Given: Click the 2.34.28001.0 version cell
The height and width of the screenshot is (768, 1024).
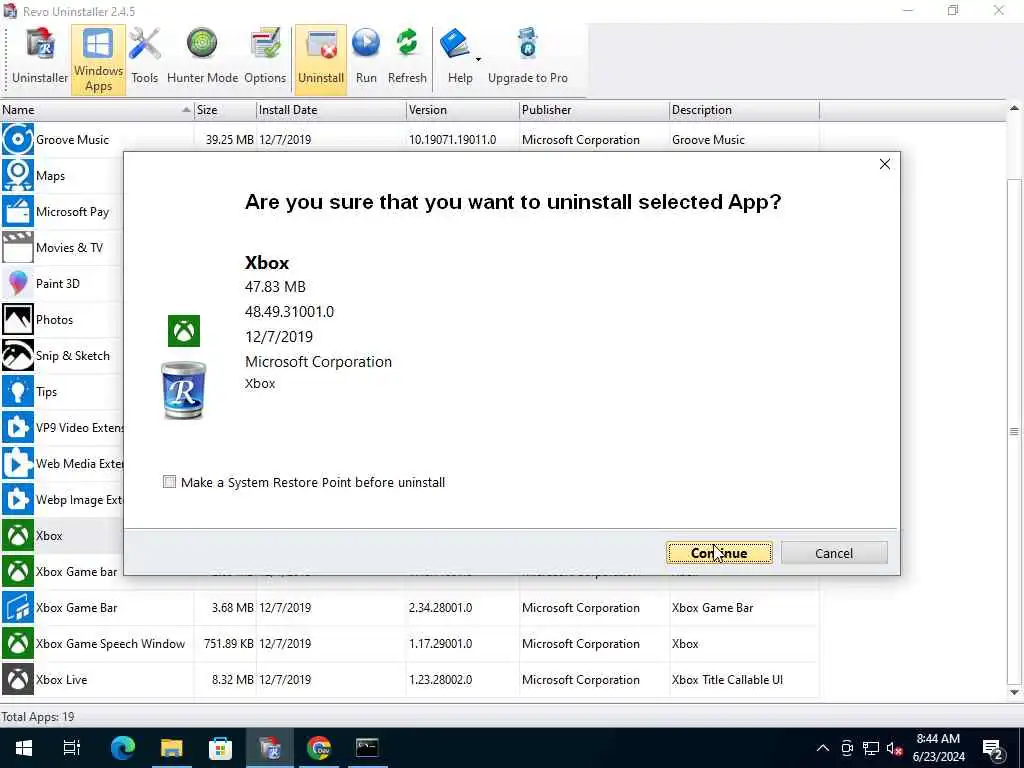Looking at the screenshot, I should pyautogui.click(x=440, y=607).
